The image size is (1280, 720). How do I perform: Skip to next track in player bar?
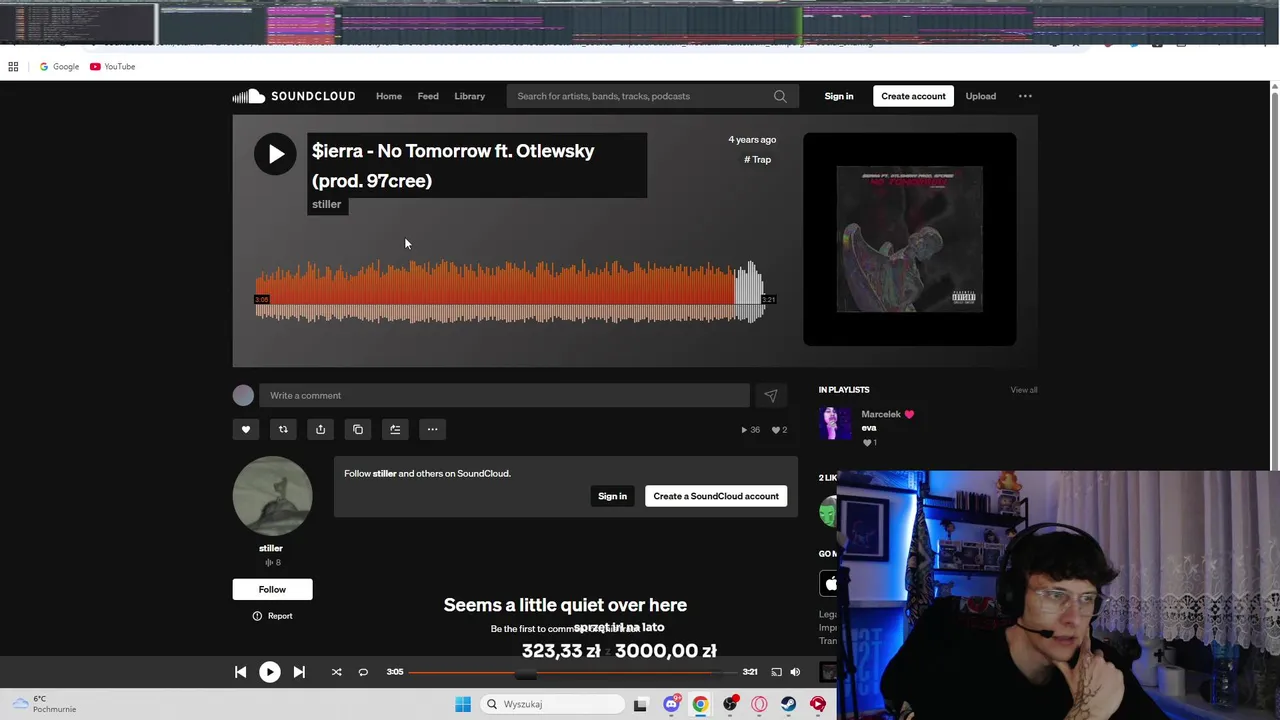299,672
